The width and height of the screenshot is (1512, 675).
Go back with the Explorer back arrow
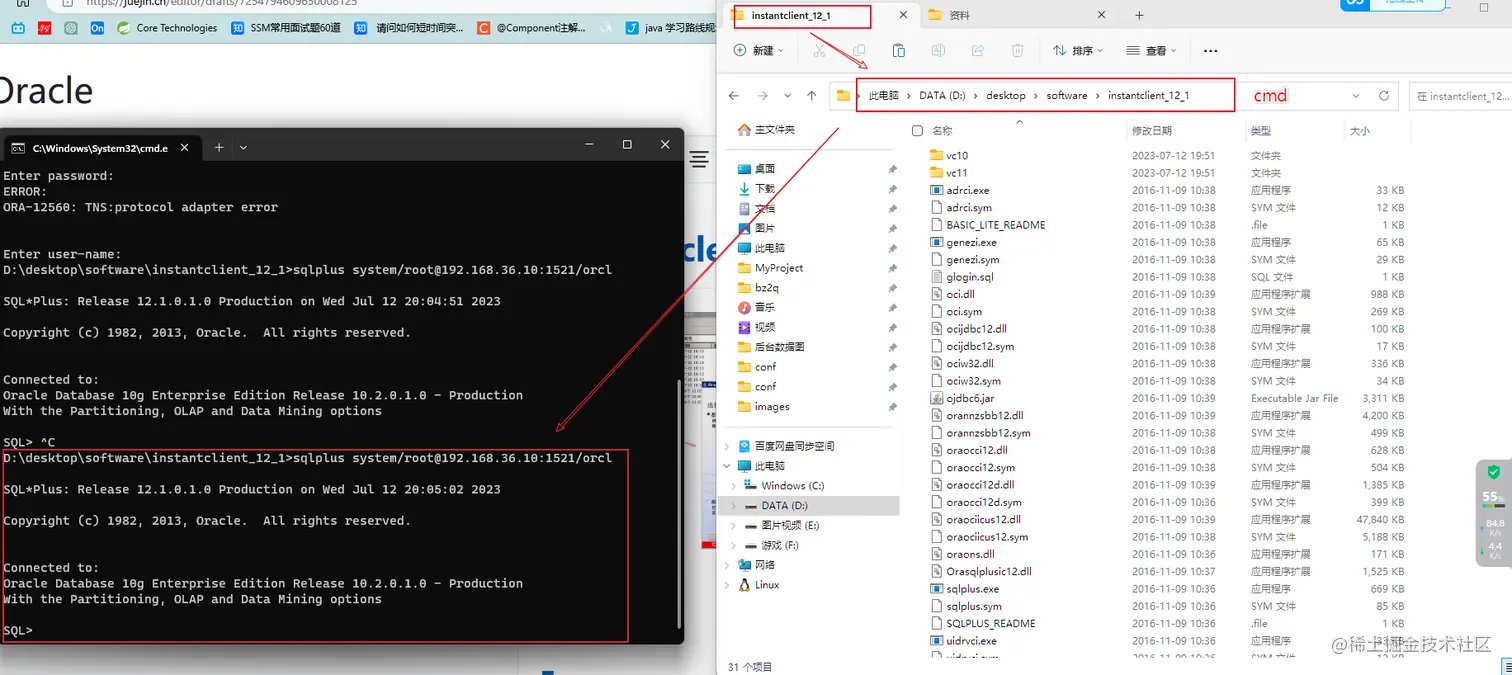(734, 96)
